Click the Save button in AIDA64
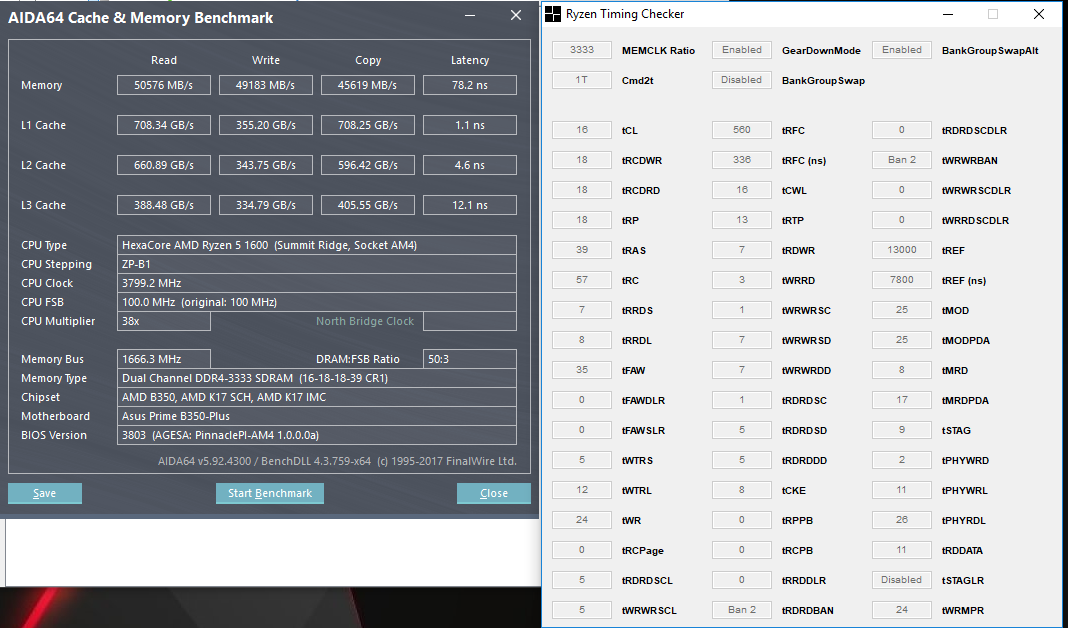This screenshot has width=1068, height=628. pyautogui.click(x=45, y=493)
